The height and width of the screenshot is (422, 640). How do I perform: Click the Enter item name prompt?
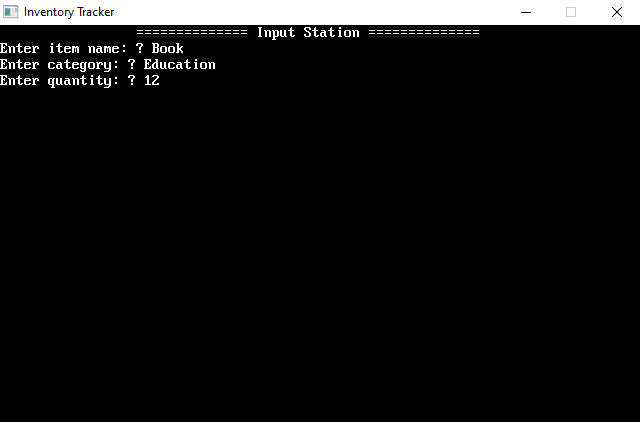click(63, 49)
